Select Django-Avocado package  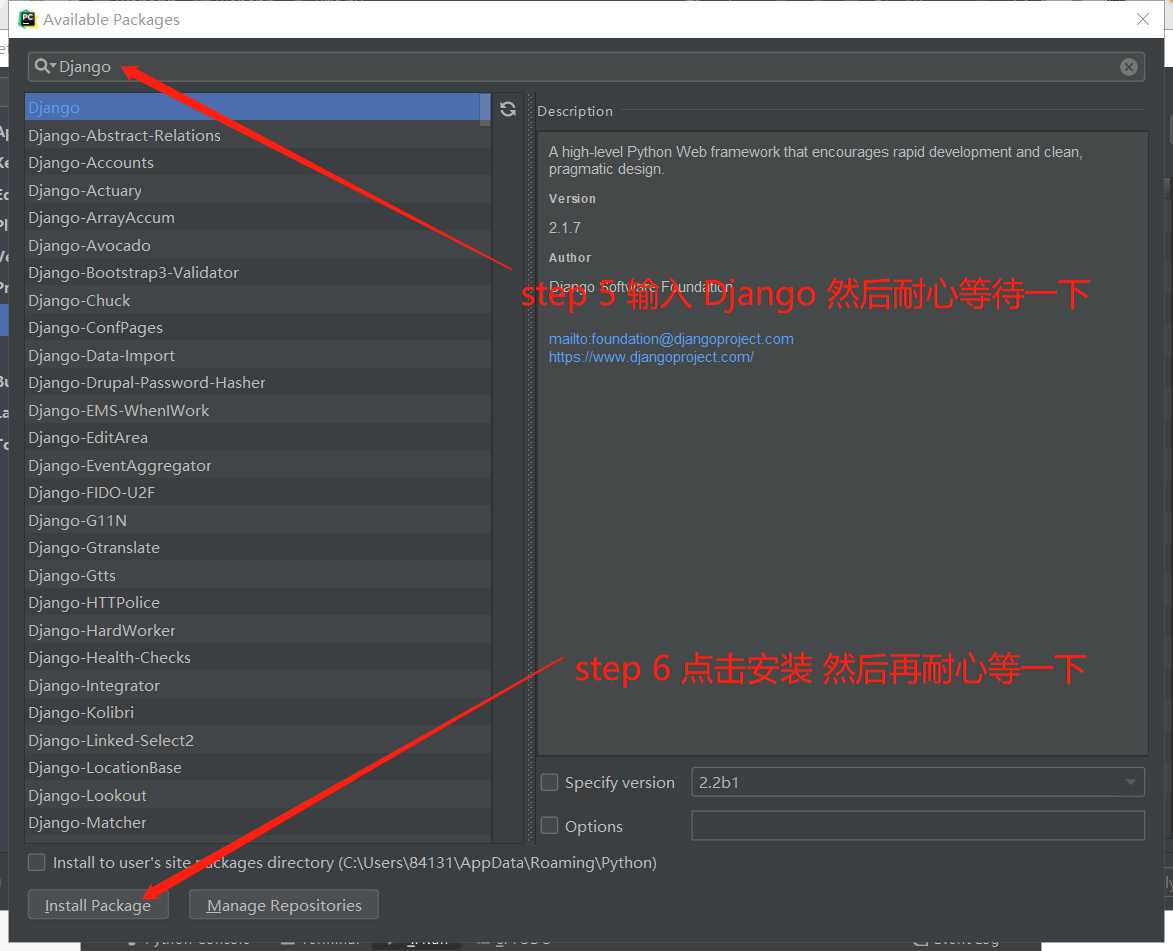point(257,245)
